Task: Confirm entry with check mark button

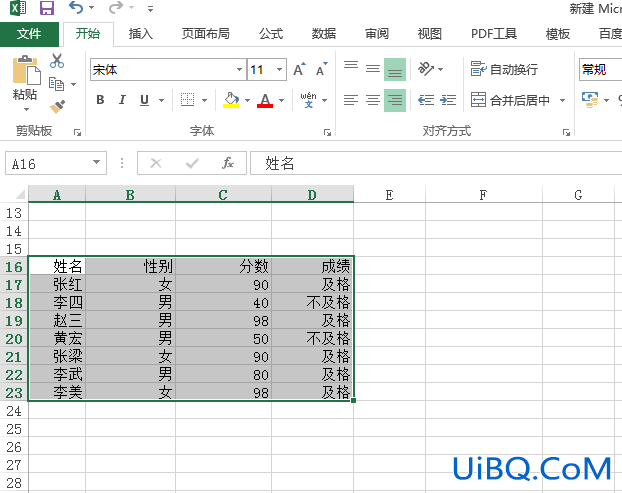Action: tap(192, 163)
